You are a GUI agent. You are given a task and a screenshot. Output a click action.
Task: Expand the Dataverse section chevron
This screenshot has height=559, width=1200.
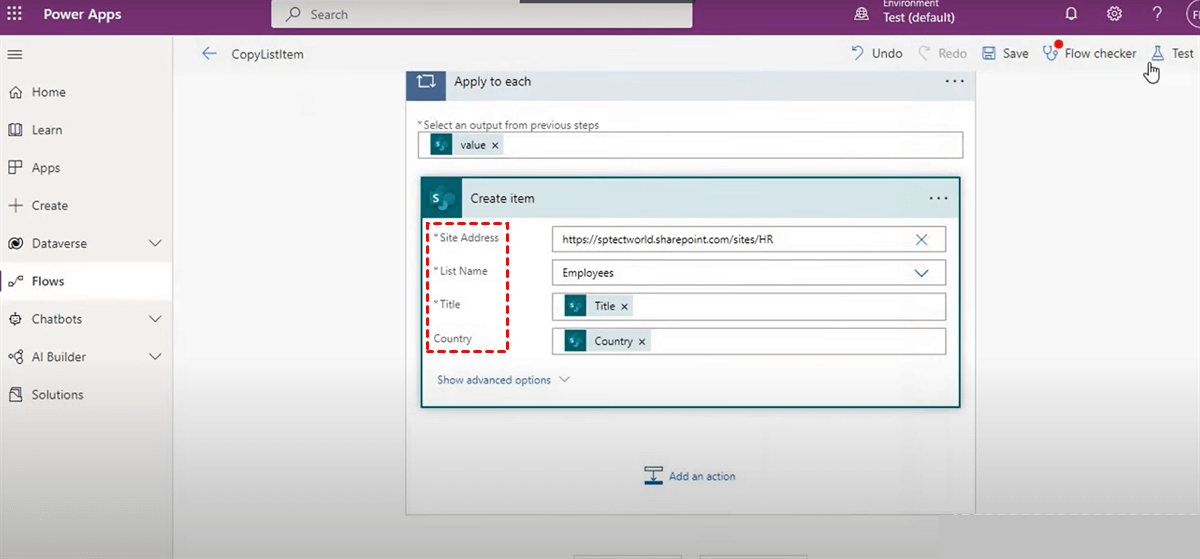click(155, 244)
